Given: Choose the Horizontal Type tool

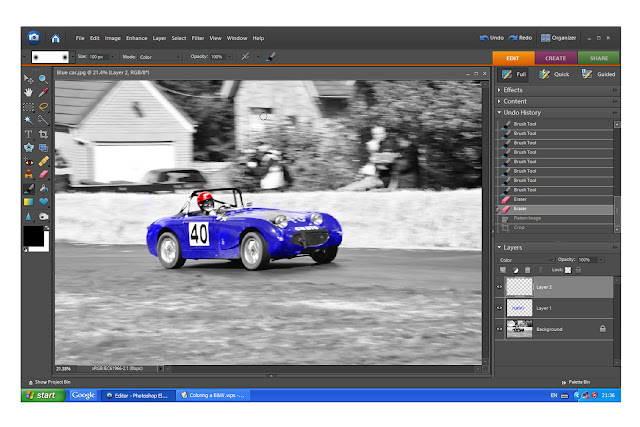Looking at the screenshot, I should [x=29, y=133].
